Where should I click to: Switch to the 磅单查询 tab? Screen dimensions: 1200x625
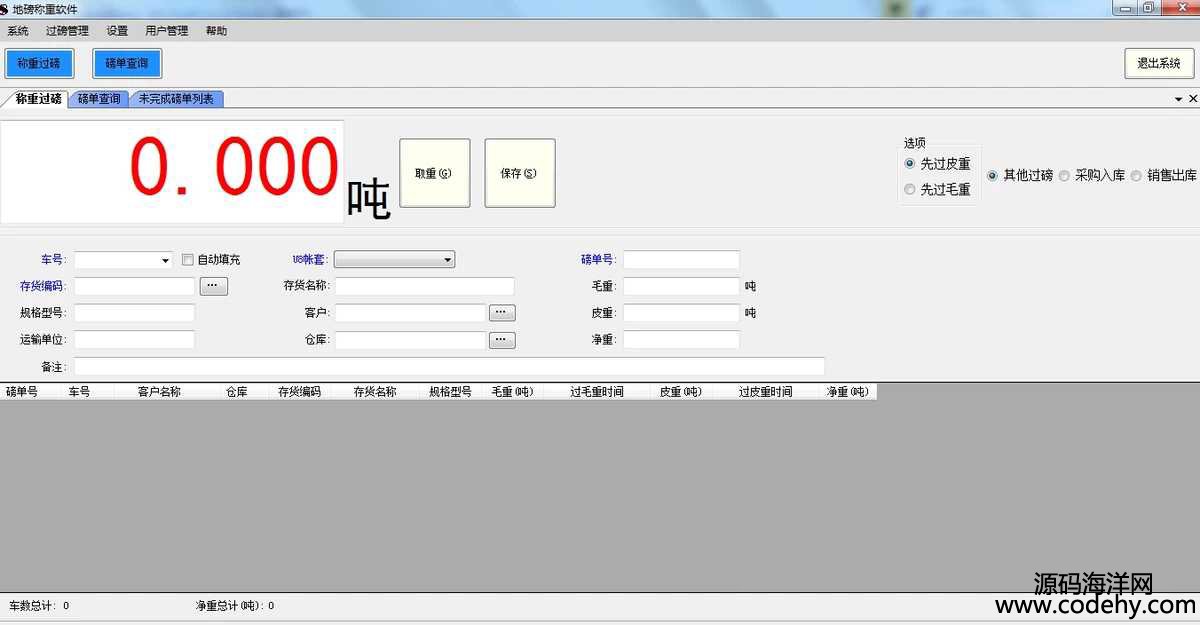point(99,99)
